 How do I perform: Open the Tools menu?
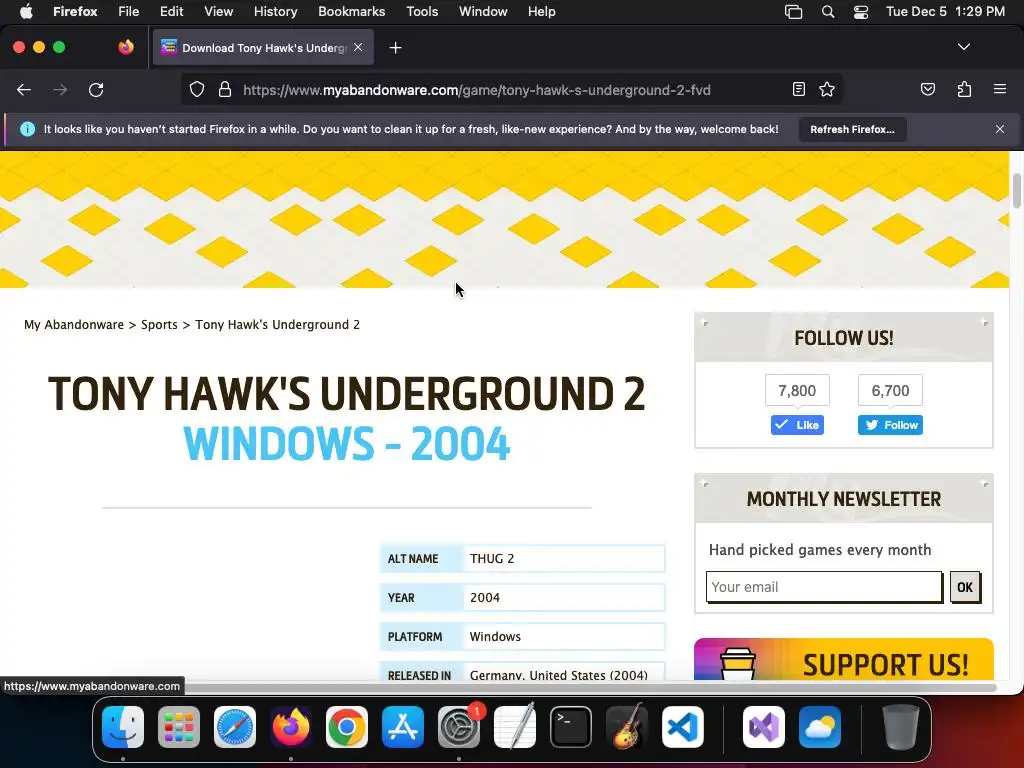423,11
